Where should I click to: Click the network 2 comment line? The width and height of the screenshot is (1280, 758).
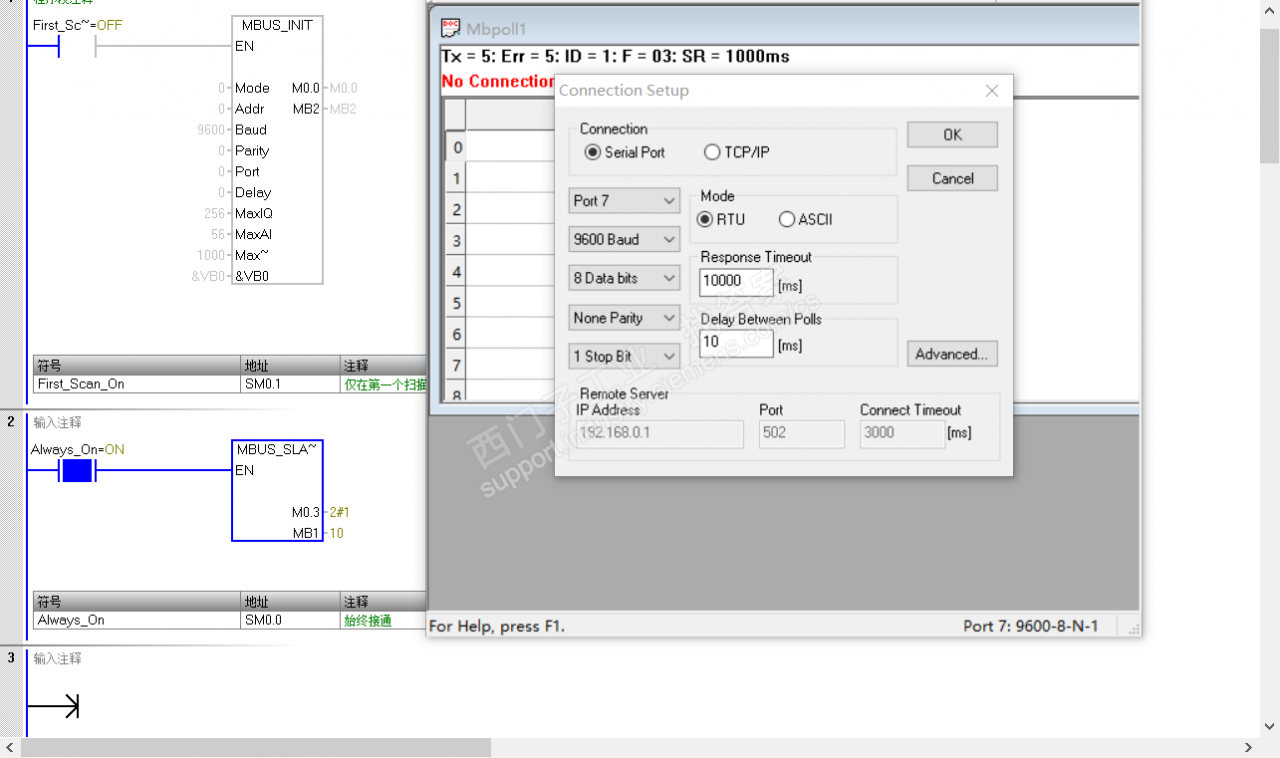(x=58, y=423)
